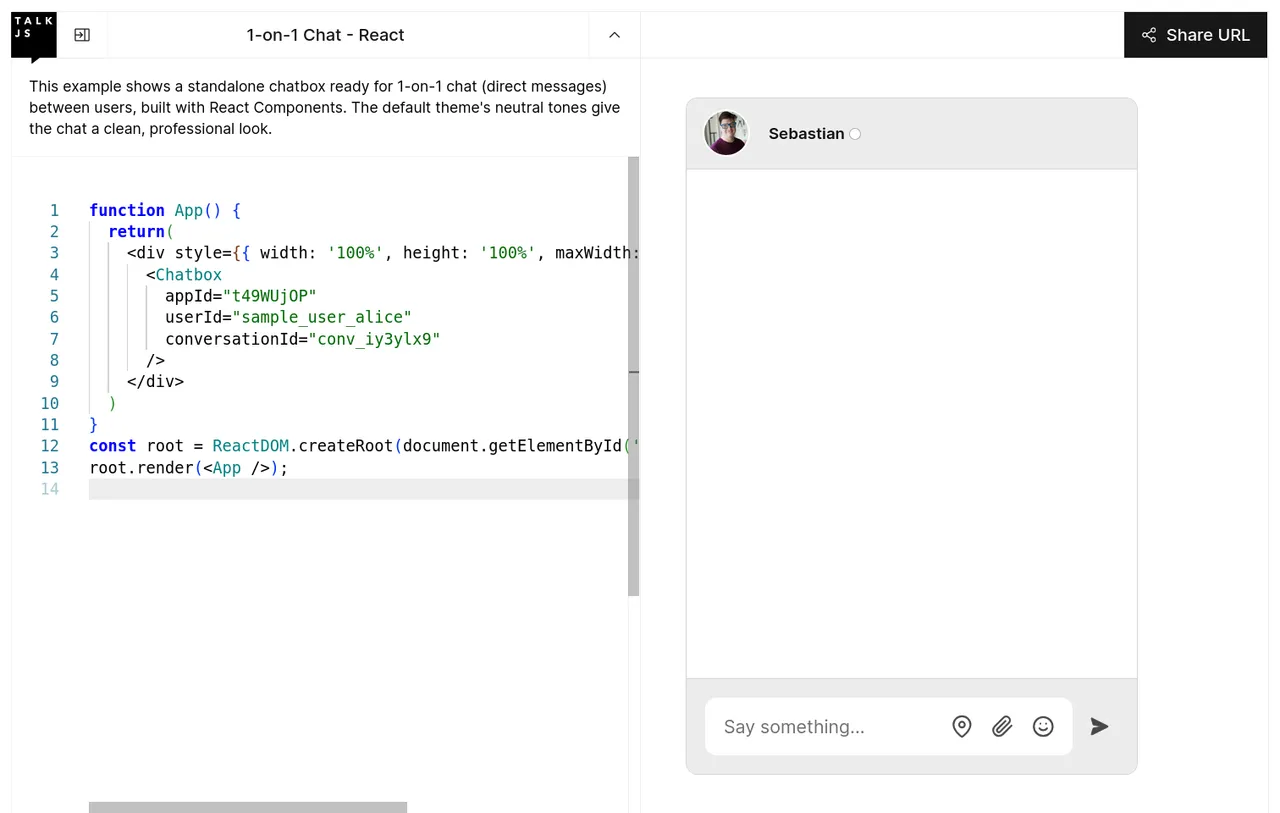Toggle the side panel icon beside the logo
The image size is (1280, 813).
(x=81, y=34)
